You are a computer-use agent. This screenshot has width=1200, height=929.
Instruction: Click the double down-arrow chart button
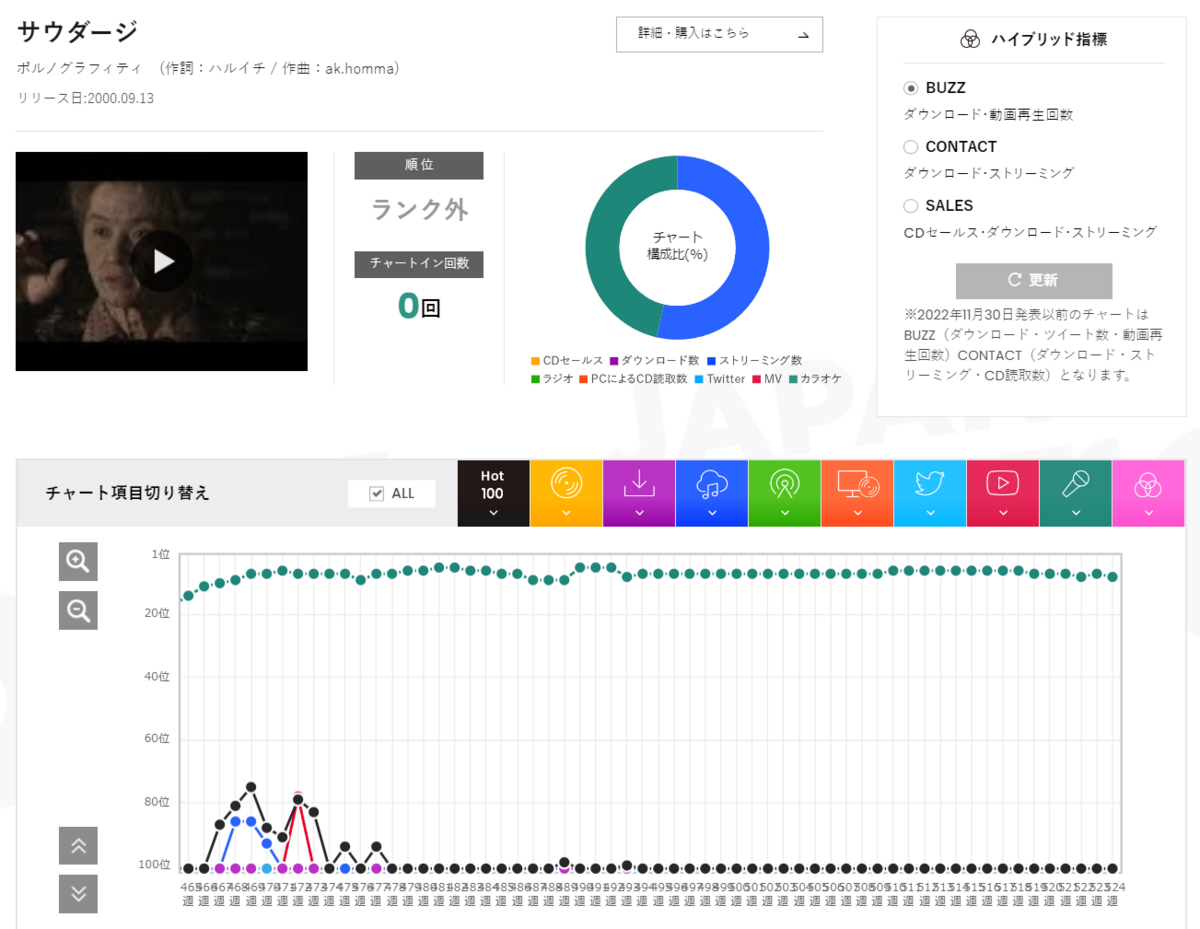(x=78, y=894)
